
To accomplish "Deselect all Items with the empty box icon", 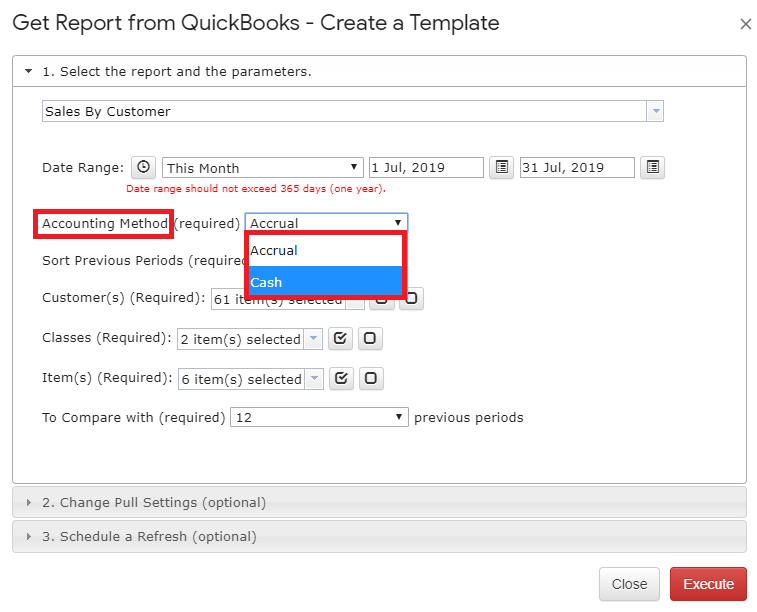I will (371, 378).
